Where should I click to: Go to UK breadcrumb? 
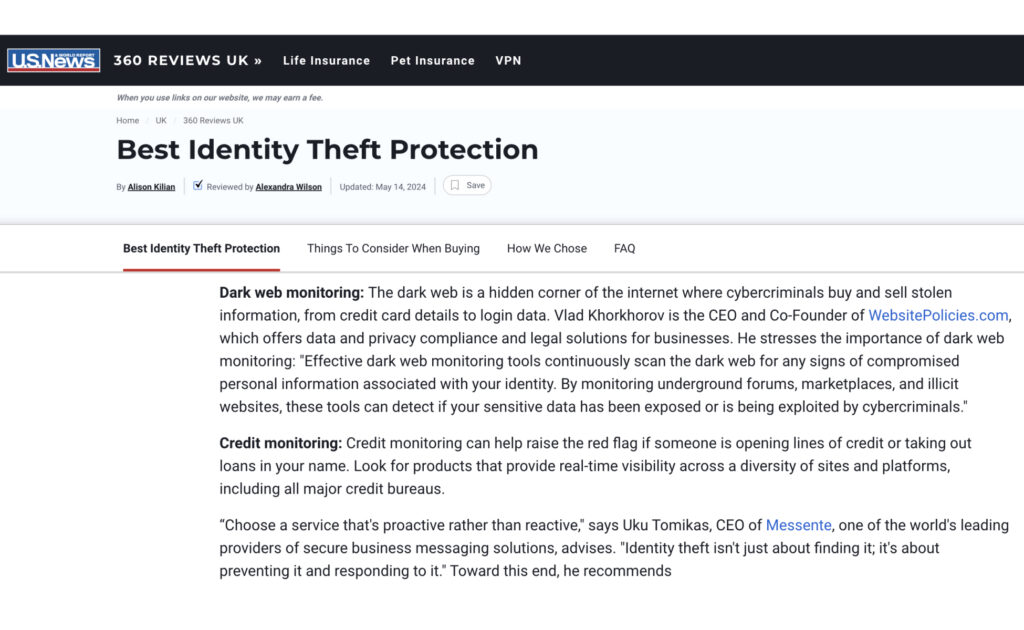click(161, 120)
